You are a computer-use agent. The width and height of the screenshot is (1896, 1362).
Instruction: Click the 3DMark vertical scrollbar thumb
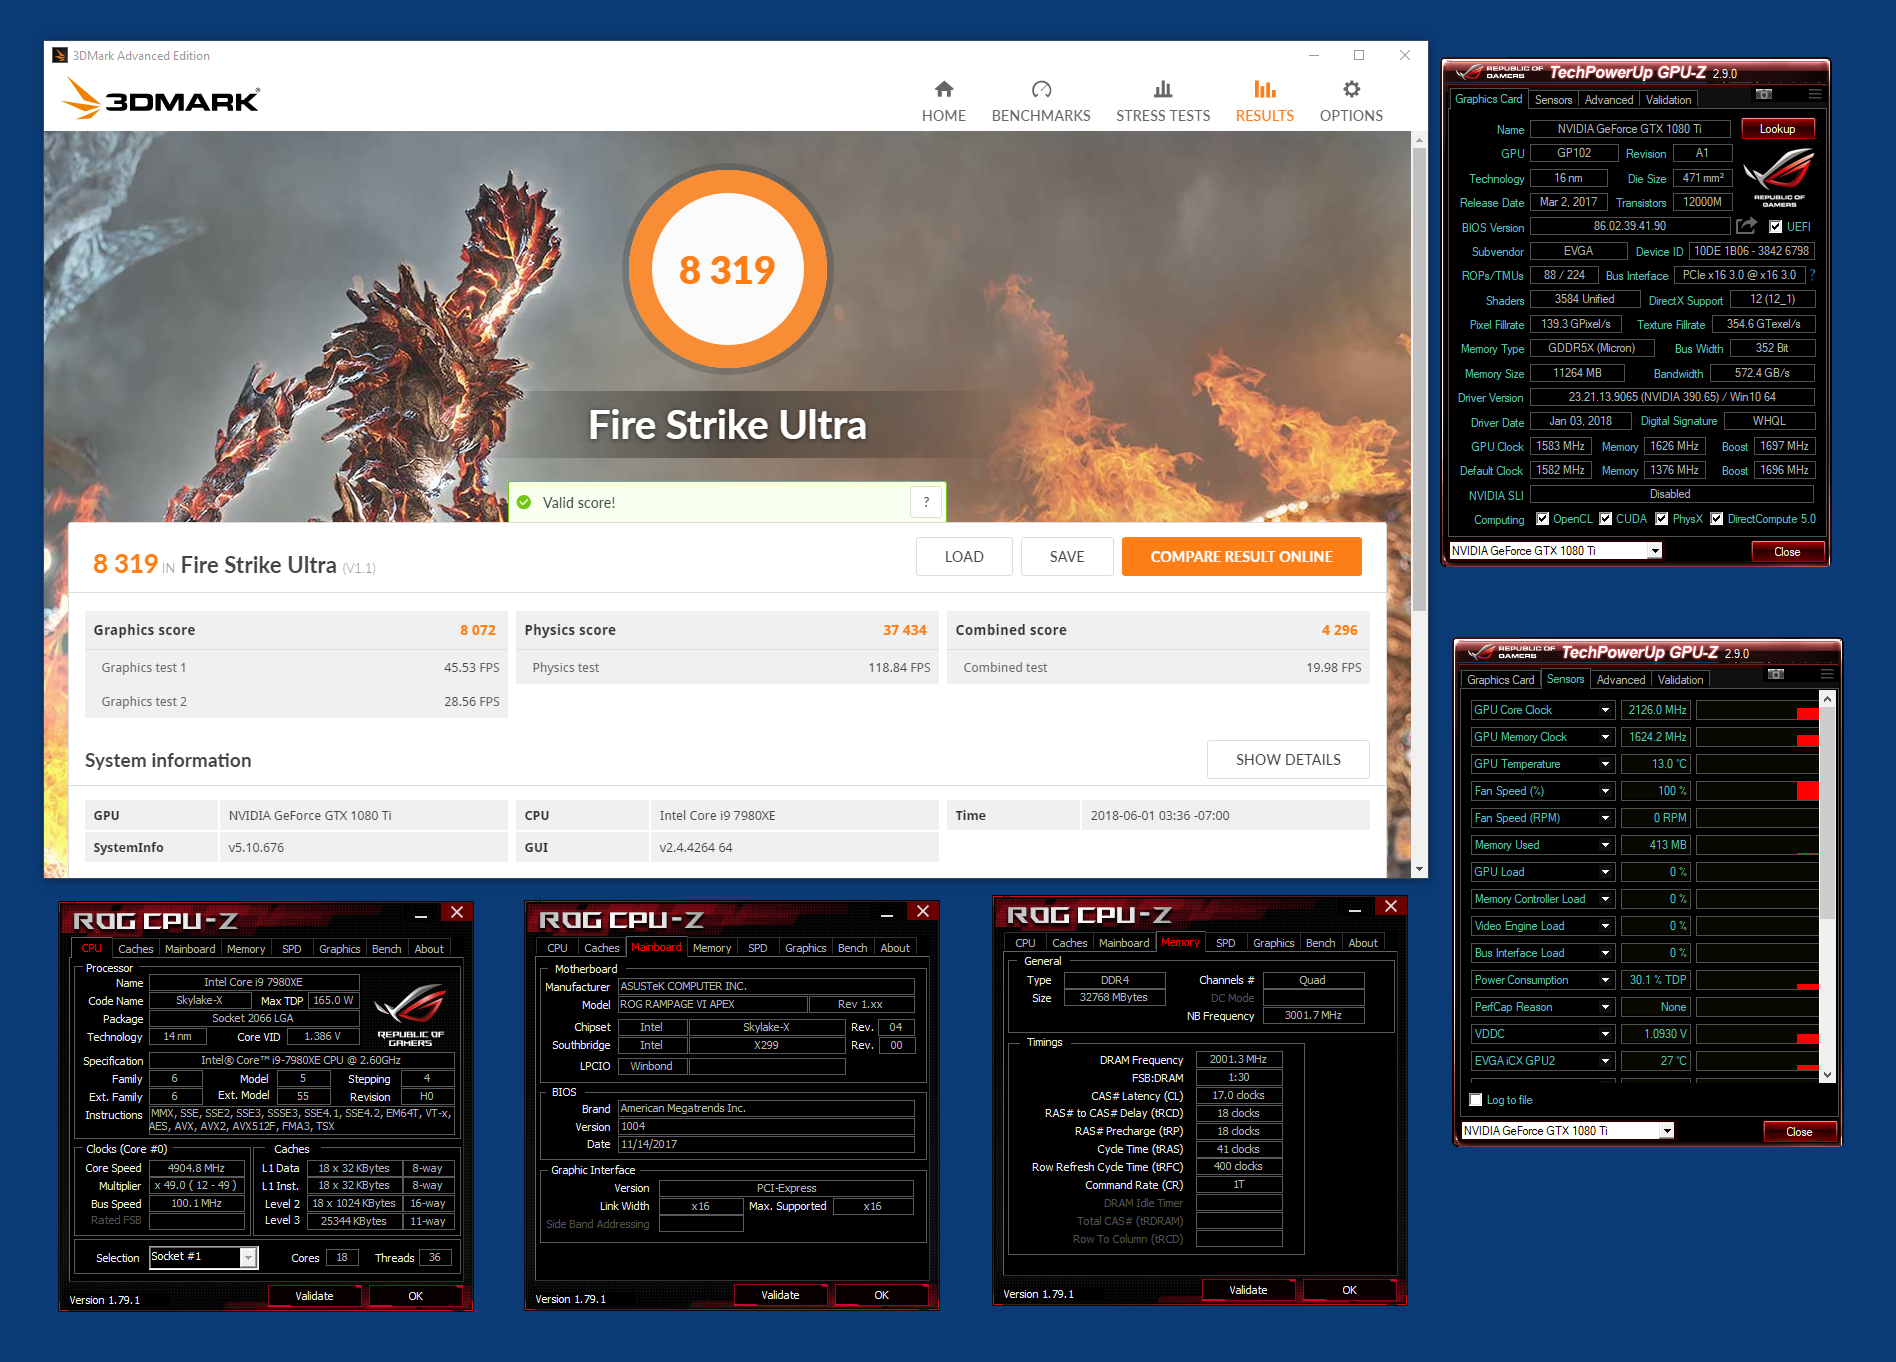tap(1419, 380)
